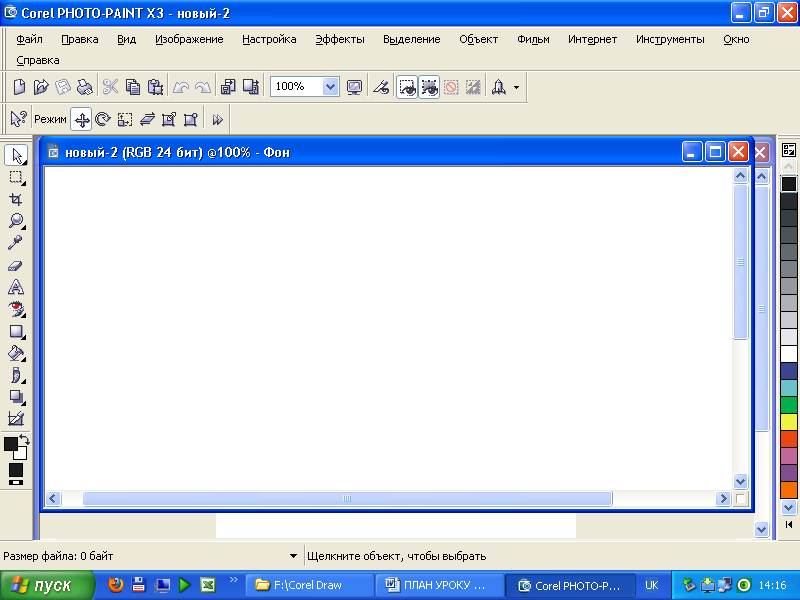This screenshot has height=600, width=800.
Task: Open the 100% zoom level dropdown
Action: click(331, 87)
